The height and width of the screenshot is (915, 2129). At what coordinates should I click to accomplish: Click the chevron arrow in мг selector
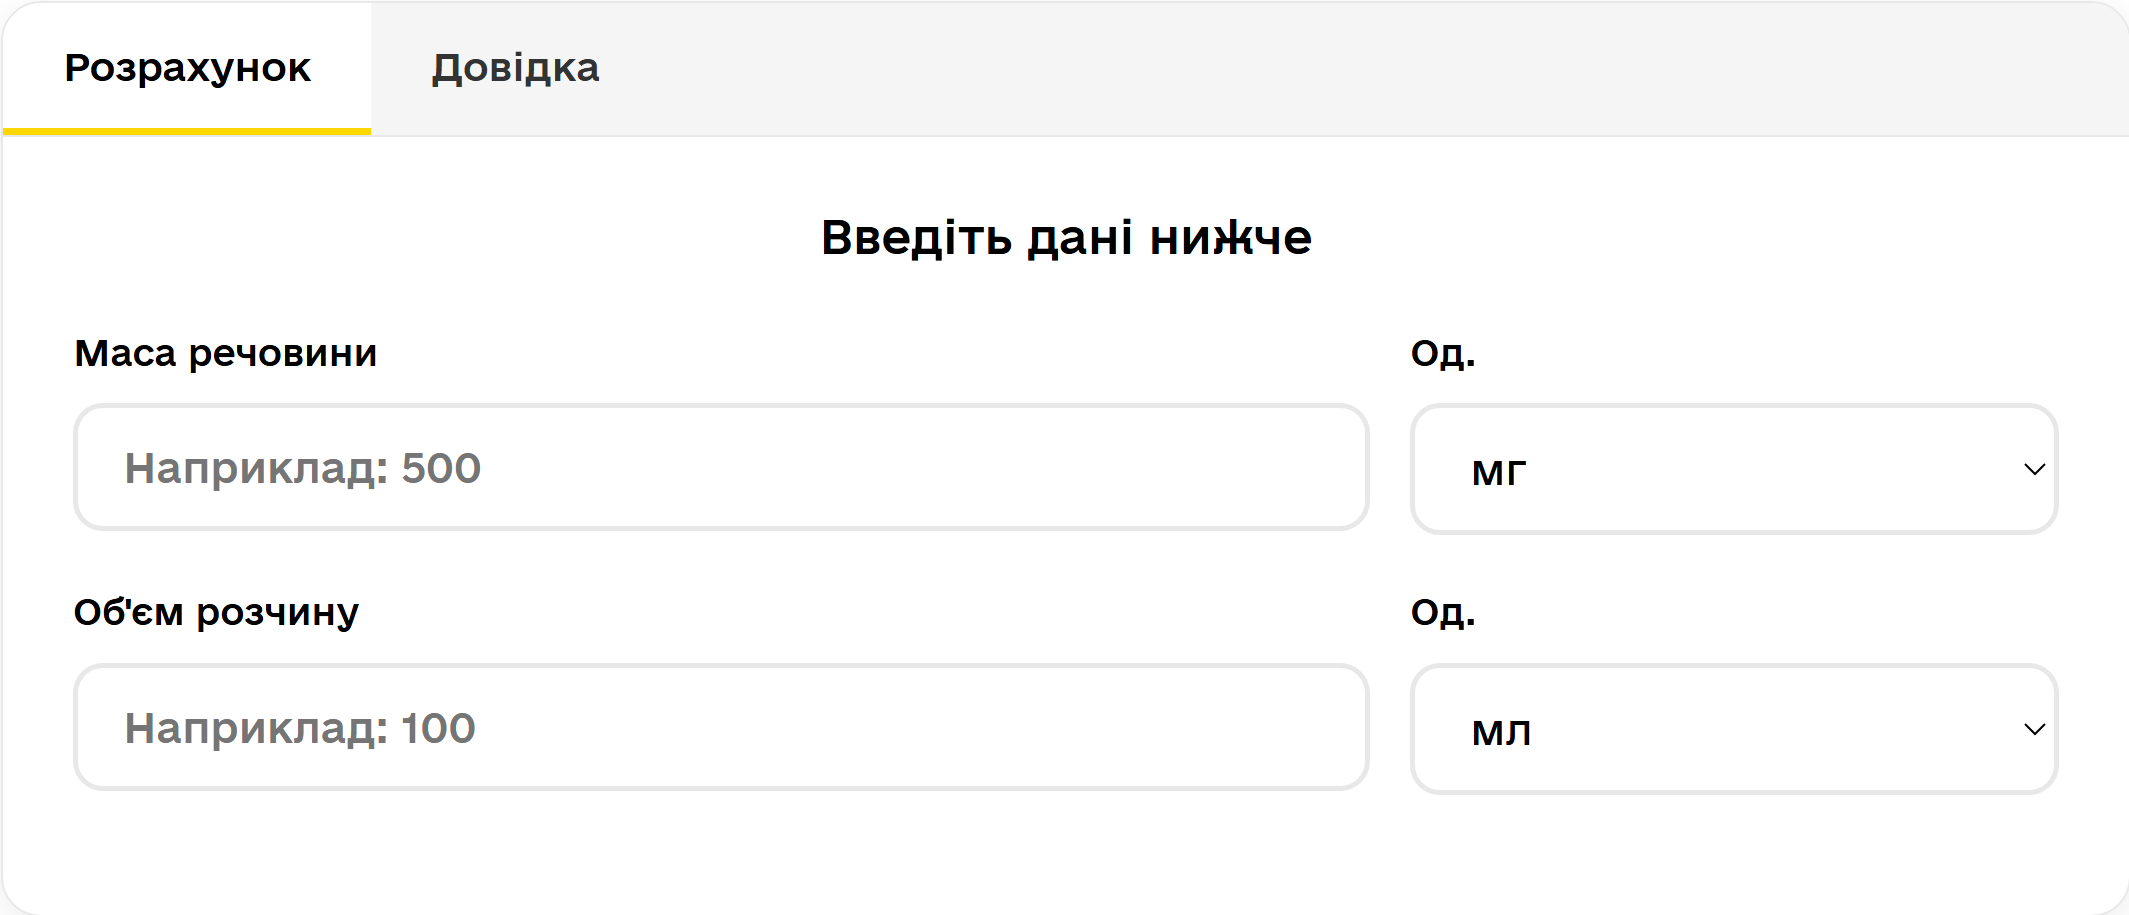2034,469
